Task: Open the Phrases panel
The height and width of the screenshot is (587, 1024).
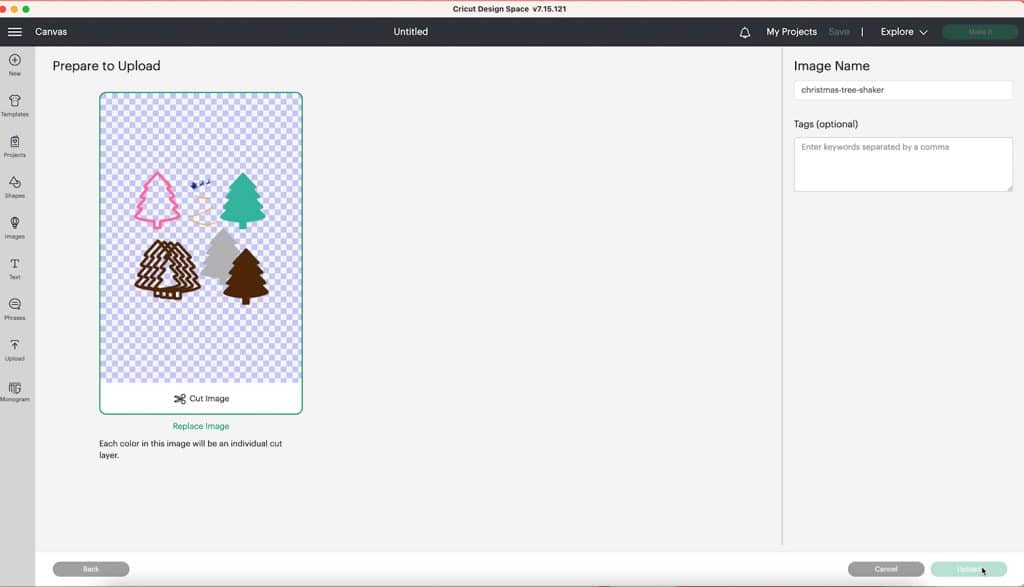Action: point(14,309)
